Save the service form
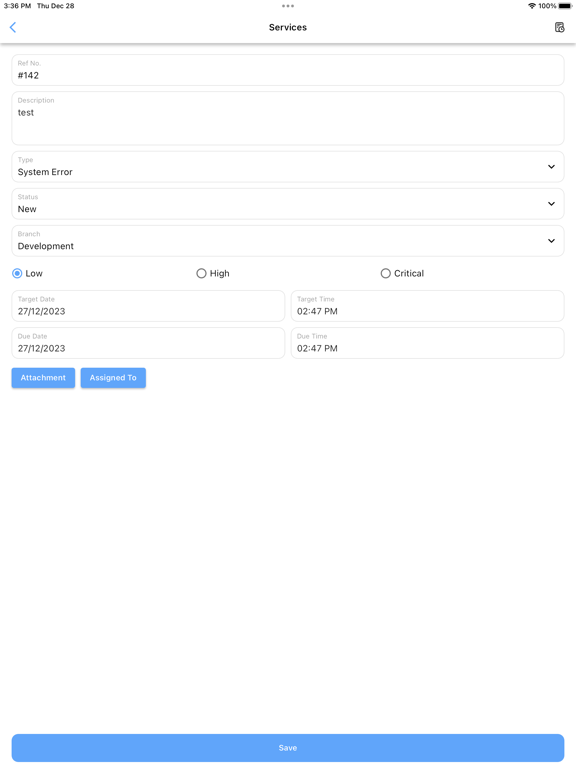Image resolution: width=576 pixels, height=768 pixels. (x=288, y=747)
